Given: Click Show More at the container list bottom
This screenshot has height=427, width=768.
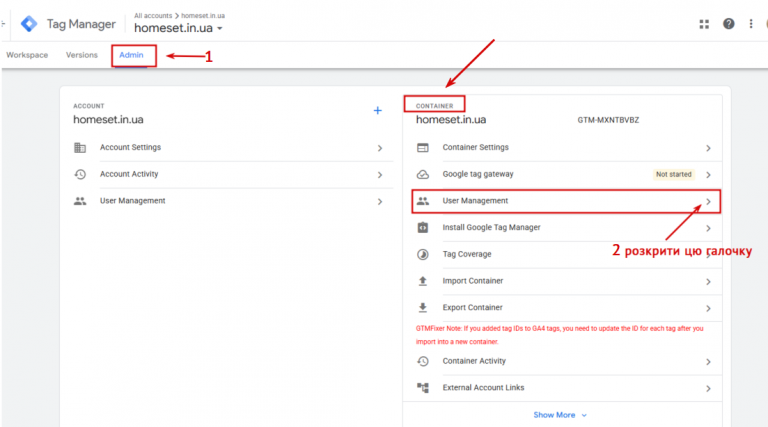Looking at the screenshot, I should coord(560,415).
